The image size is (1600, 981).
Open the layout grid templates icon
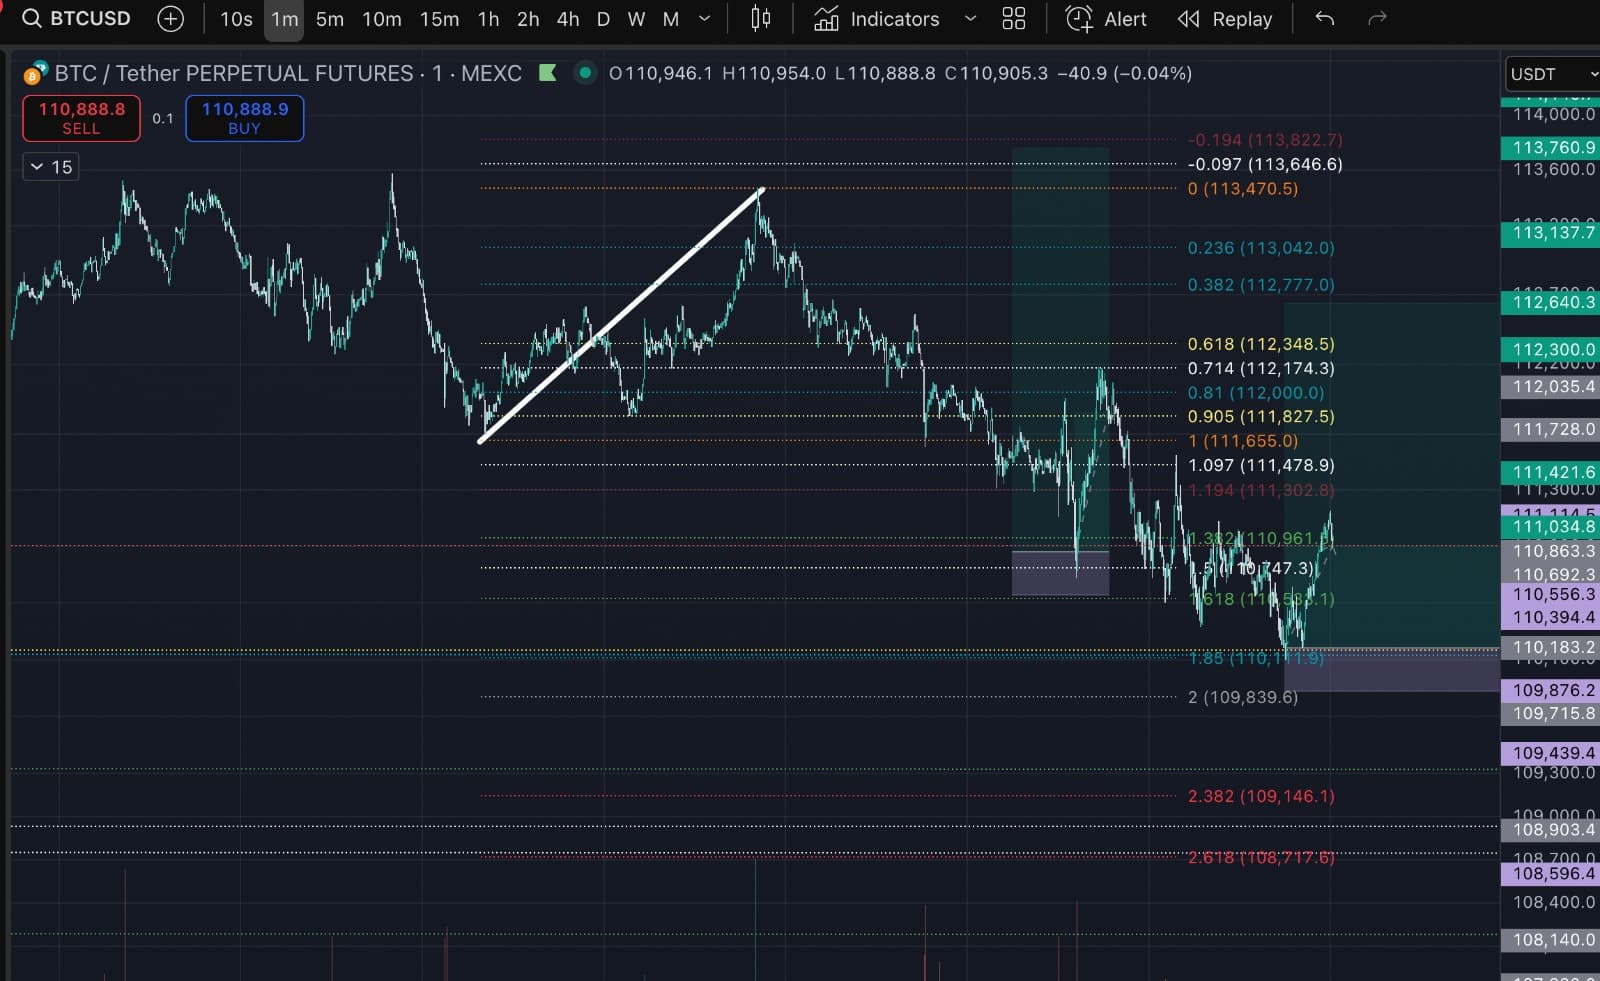(x=1013, y=19)
